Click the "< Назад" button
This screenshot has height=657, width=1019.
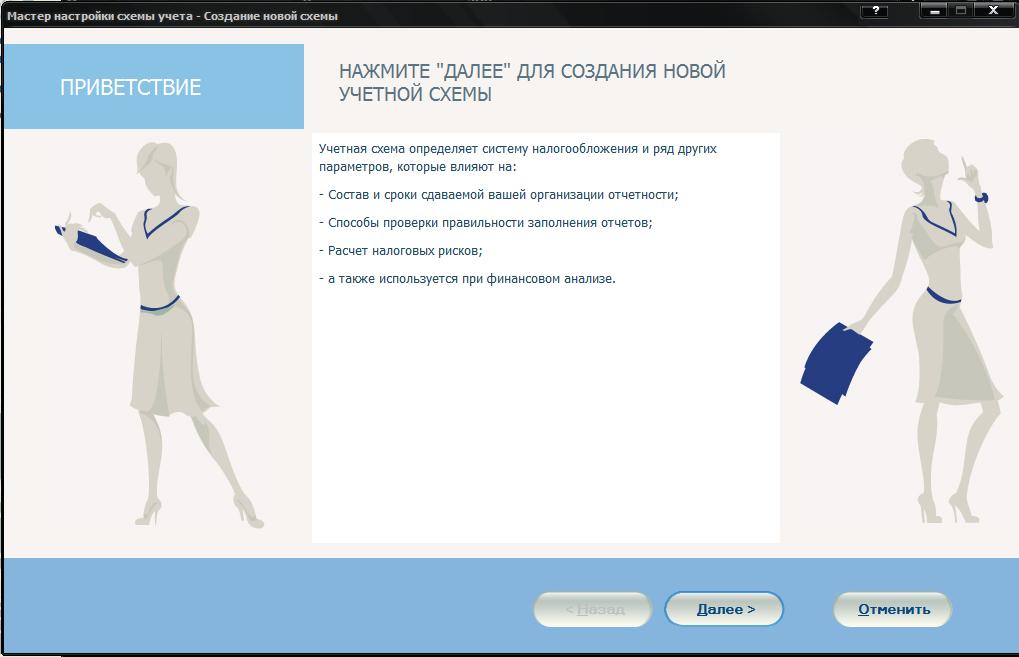593,610
